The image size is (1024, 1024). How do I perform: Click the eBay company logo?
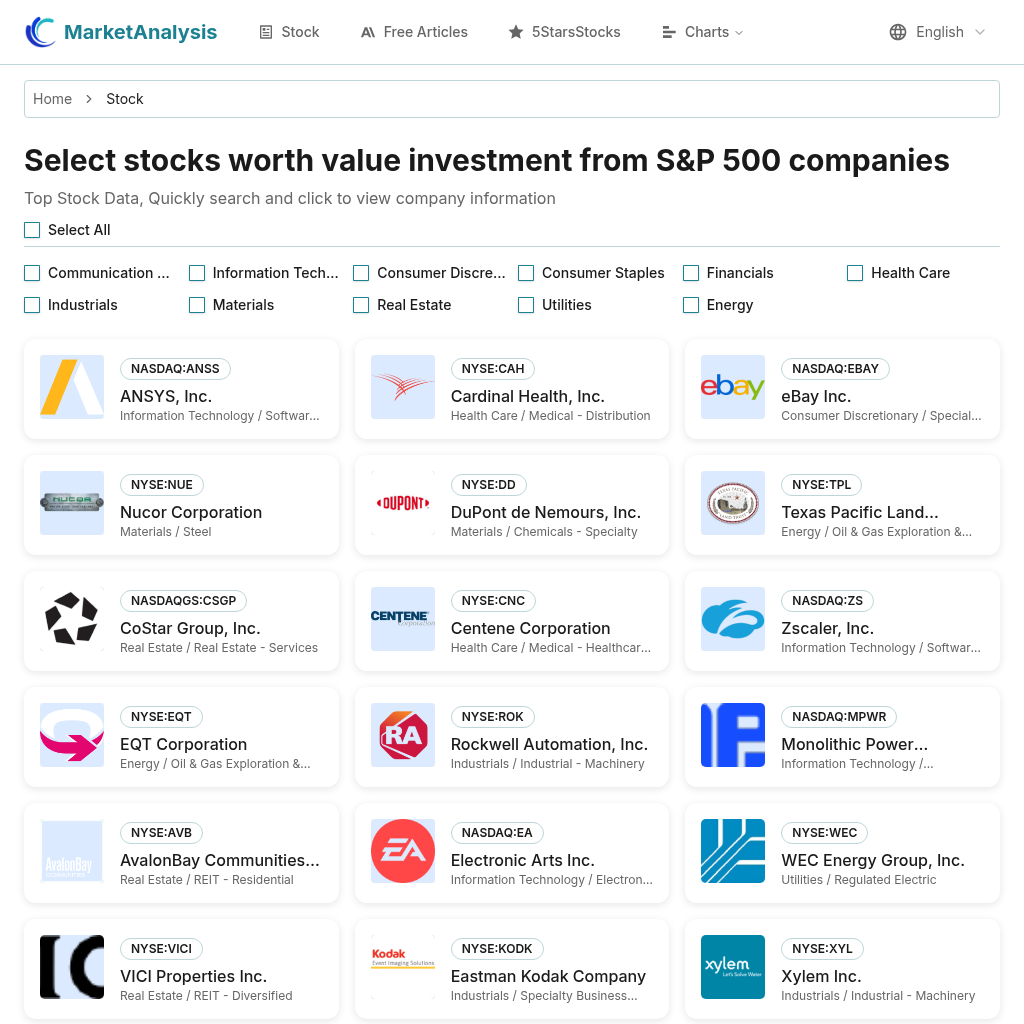coord(733,387)
